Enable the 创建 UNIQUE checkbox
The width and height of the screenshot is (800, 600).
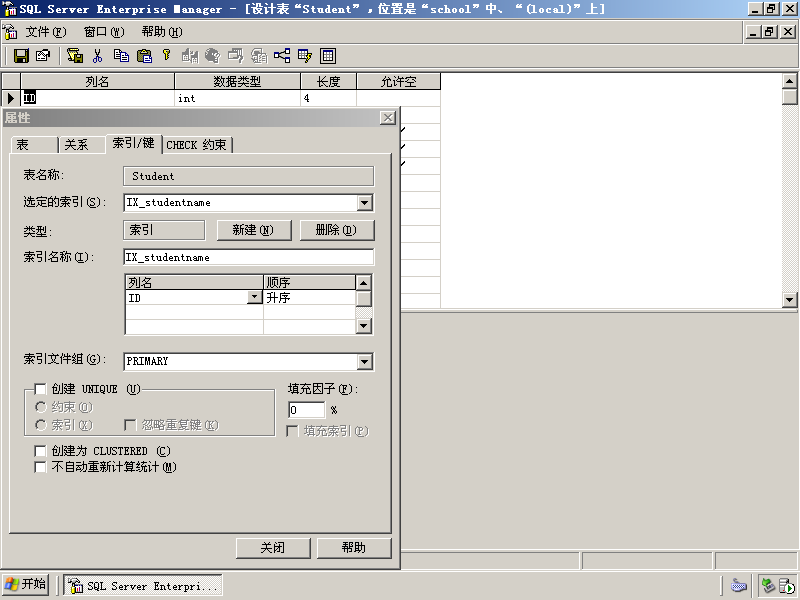pos(40,389)
